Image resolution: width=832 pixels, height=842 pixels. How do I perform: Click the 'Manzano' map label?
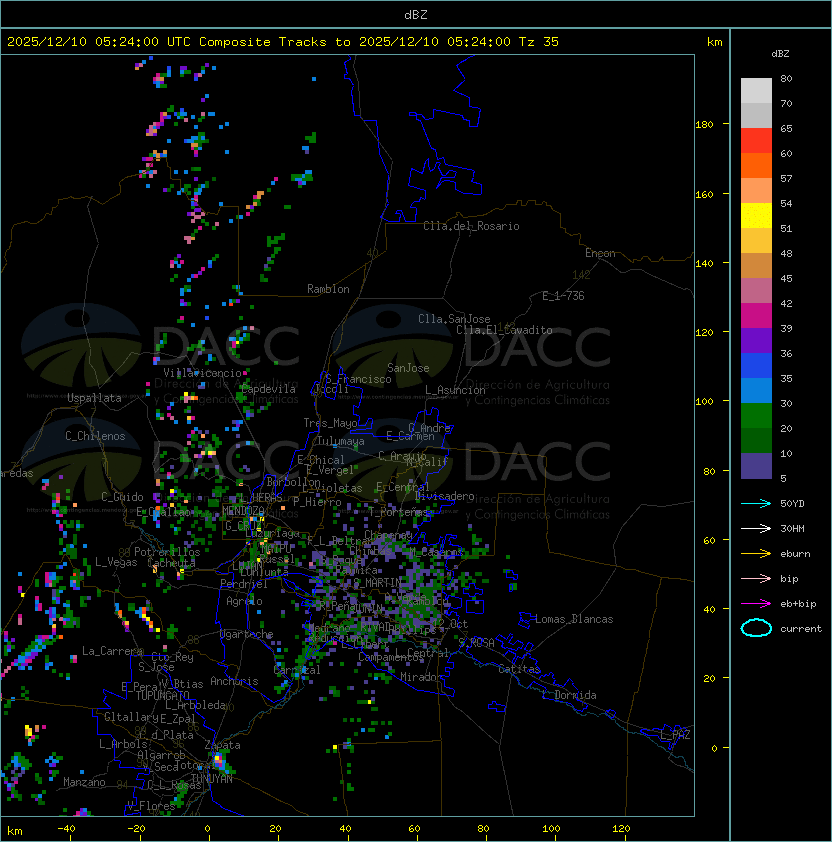(x=84, y=782)
